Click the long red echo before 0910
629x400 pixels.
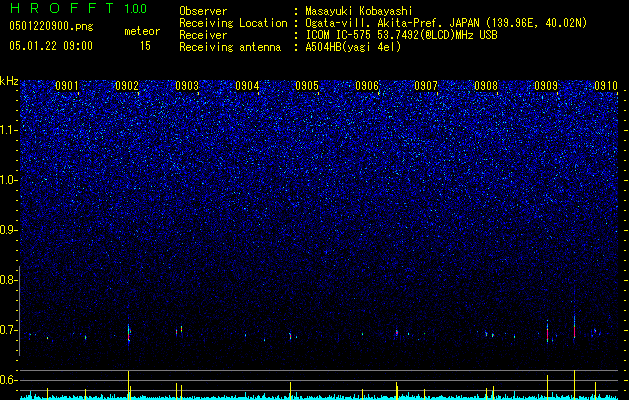pos(574,327)
